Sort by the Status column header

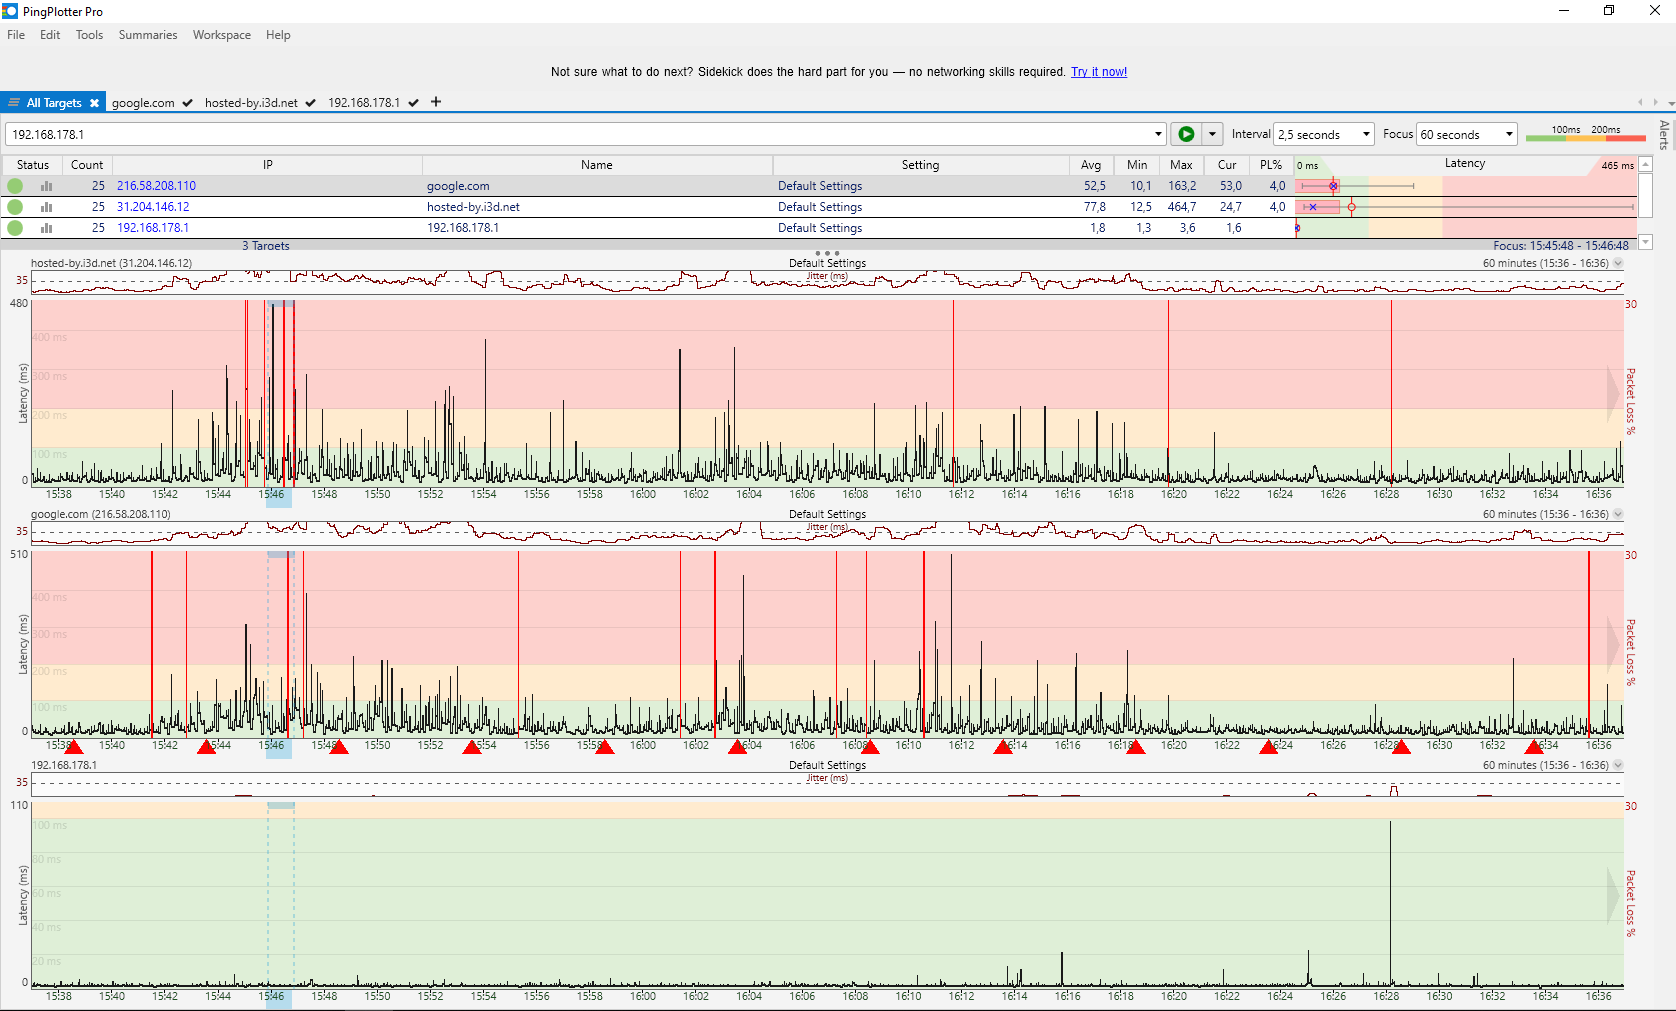33,165
